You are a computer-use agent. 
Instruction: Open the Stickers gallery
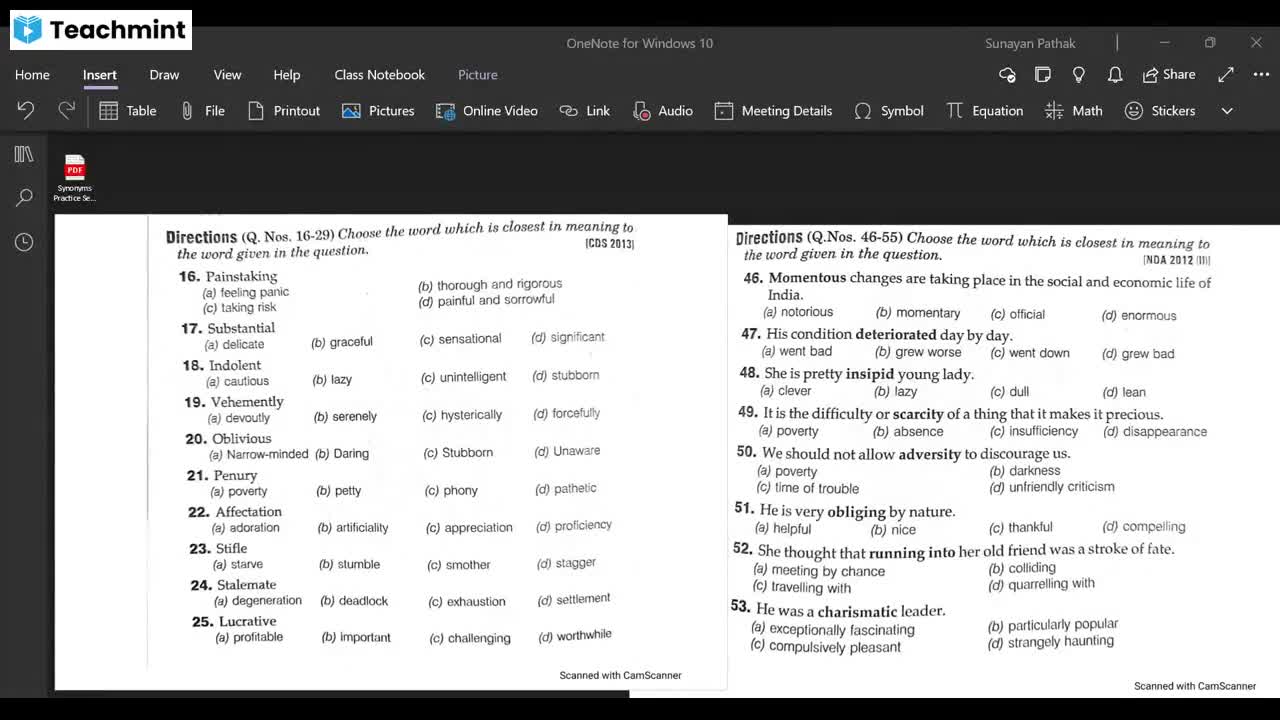point(1160,111)
